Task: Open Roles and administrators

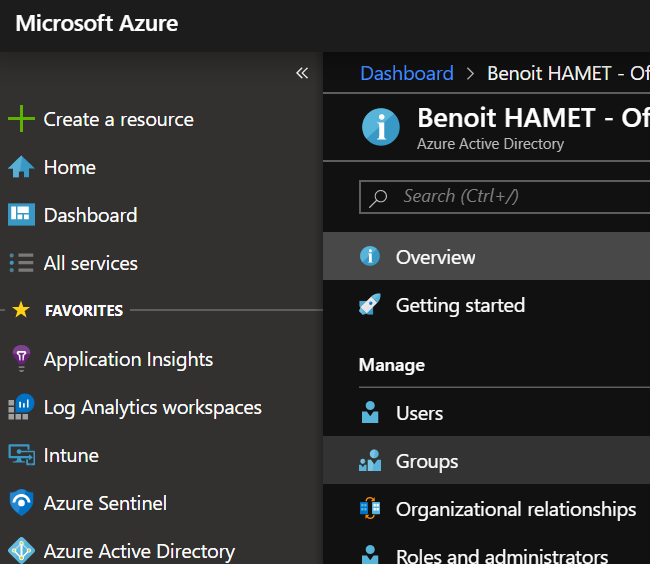Action: (501, 556)
